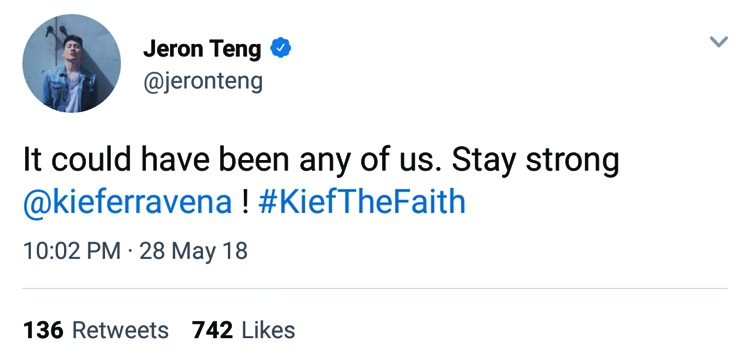The height and width of the screenshot is (363, 750).
Task: View the 742 Likes list
Action: [x=243, y=330]
